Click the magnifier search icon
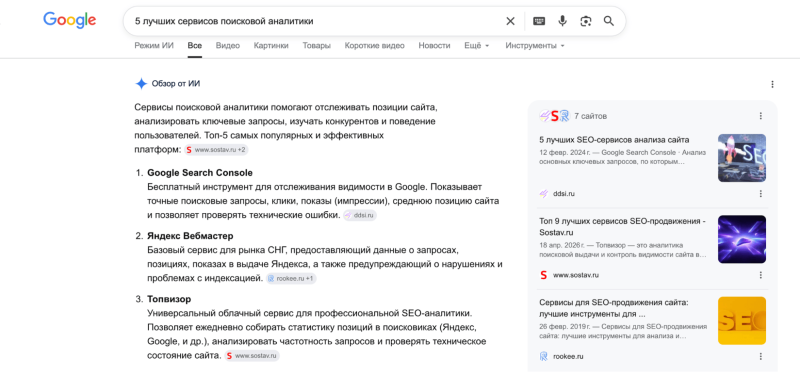Screen dimensions: 800x372 tap(609, 21)
